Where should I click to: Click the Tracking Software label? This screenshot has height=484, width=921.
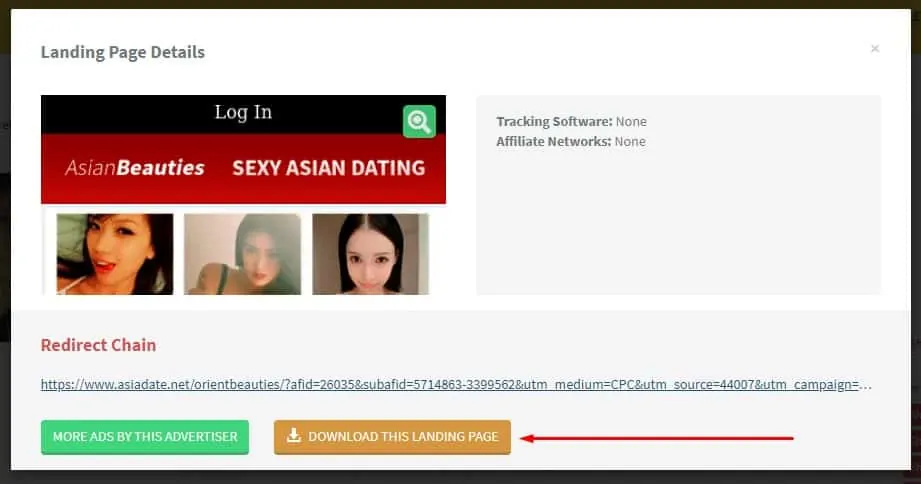554,122
